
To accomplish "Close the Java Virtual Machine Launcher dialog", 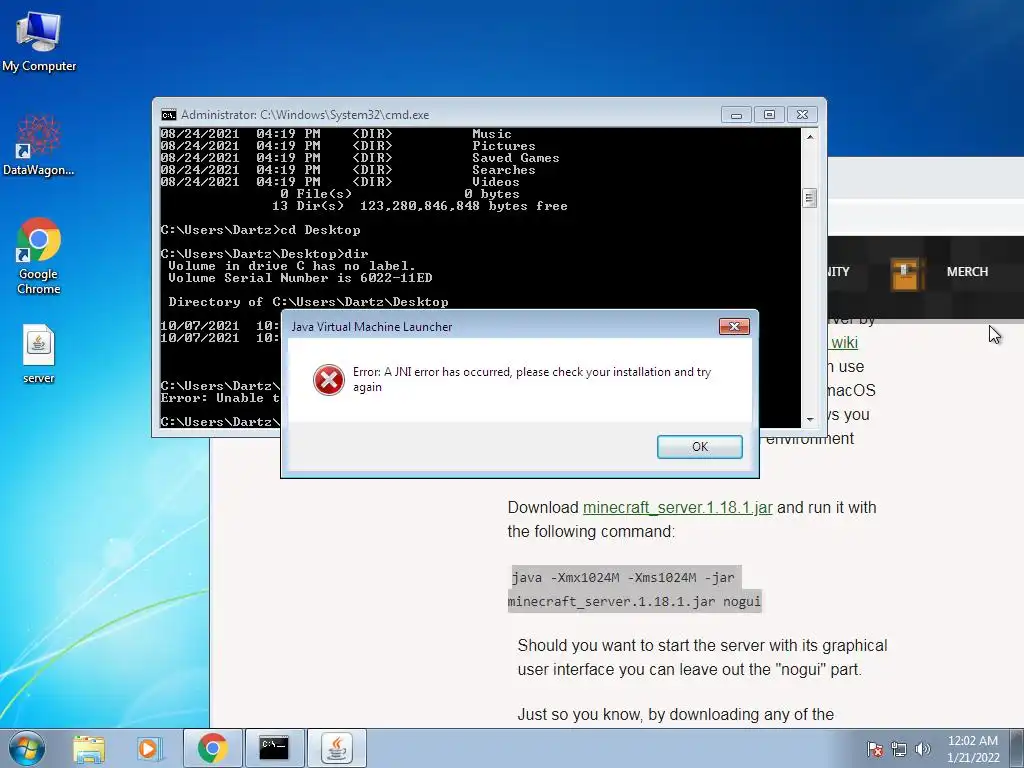I will [x=734, y=327].
